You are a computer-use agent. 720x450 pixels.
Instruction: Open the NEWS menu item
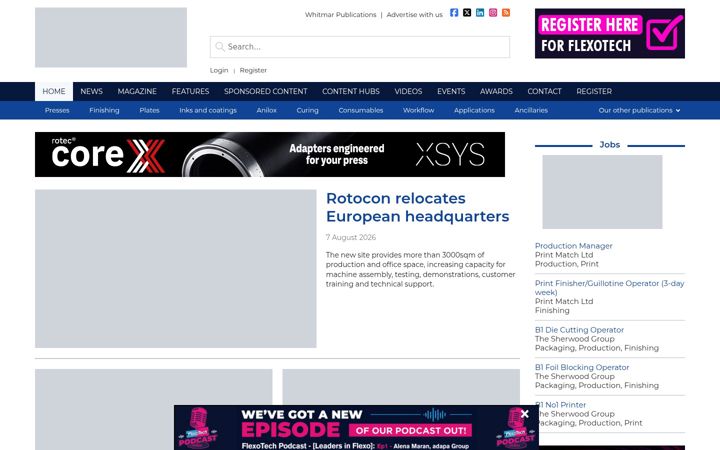coord(91,91)
